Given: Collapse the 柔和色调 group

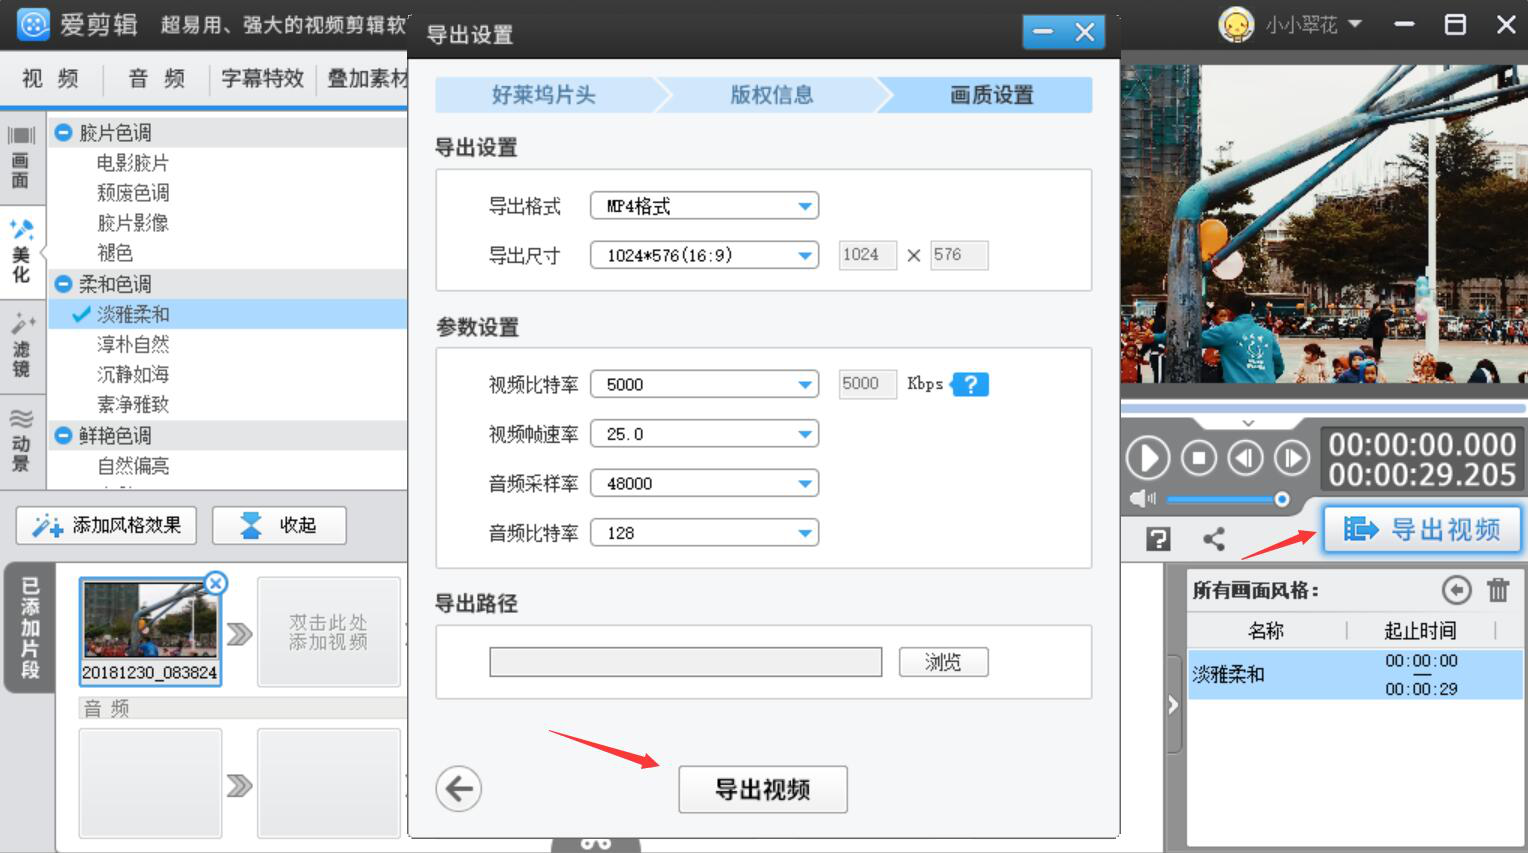Looking at the screenshot, I should 64,284.
